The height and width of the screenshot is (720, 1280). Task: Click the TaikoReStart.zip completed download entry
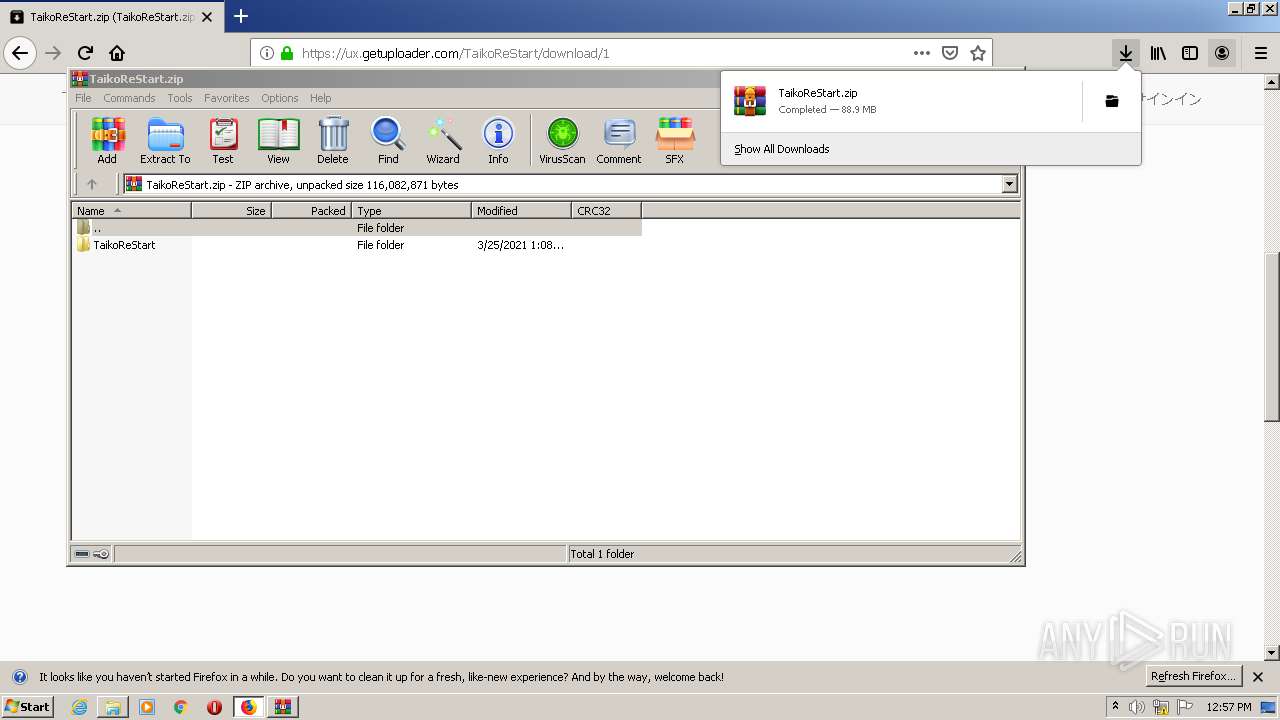(x=900, y=101)
